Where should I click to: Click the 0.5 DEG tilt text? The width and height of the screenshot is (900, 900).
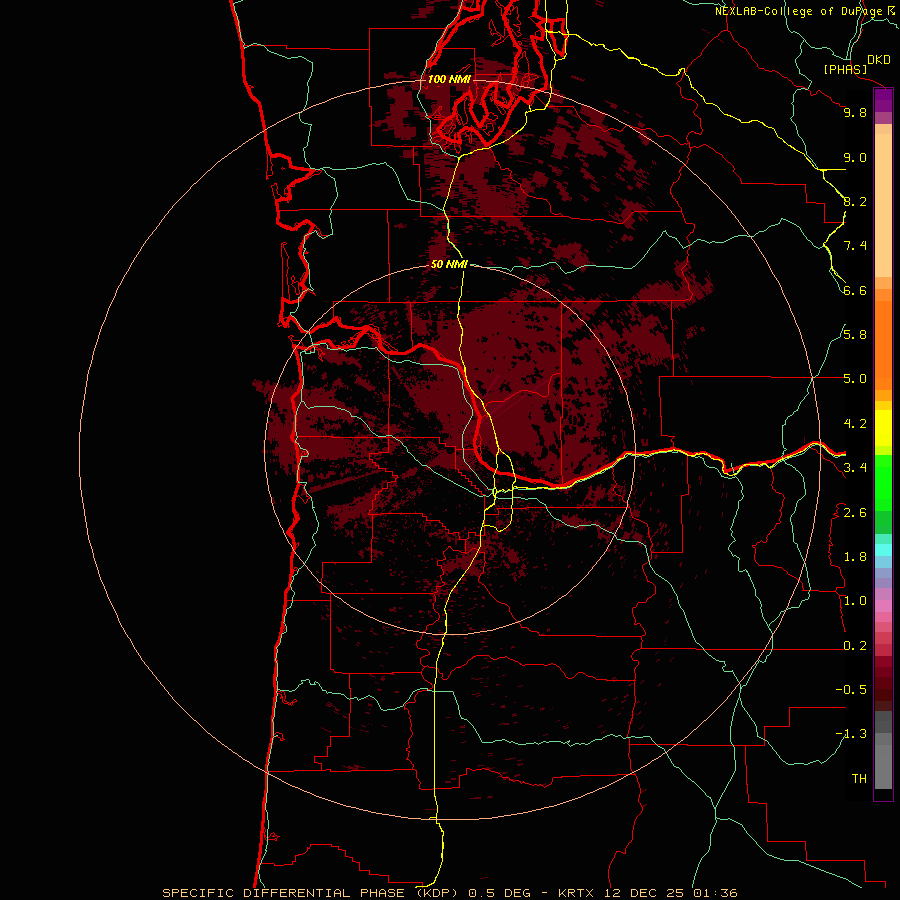pos(499,893)
